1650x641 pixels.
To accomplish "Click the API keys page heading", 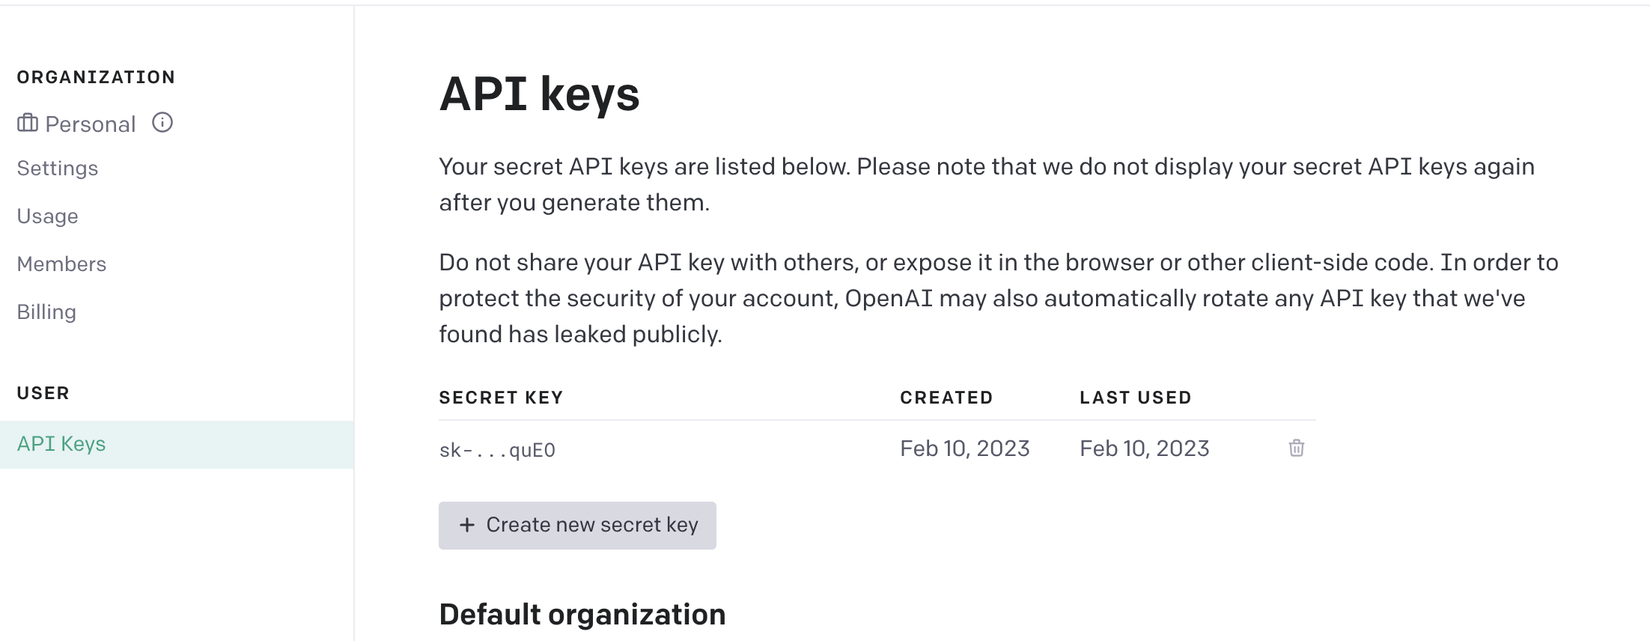I will (539, 94).
